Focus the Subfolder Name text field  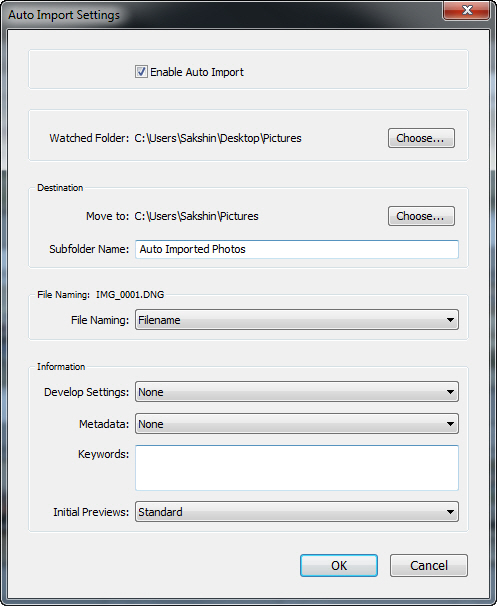point(297,249)
